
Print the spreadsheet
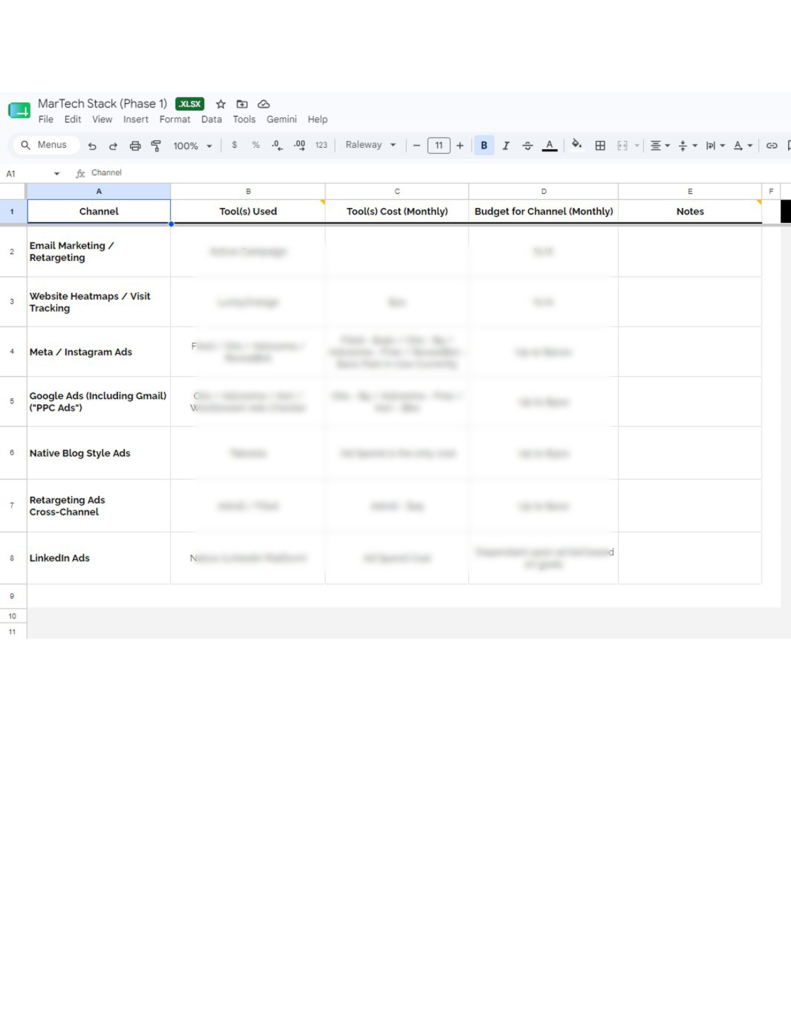click(x=135, y=146)
